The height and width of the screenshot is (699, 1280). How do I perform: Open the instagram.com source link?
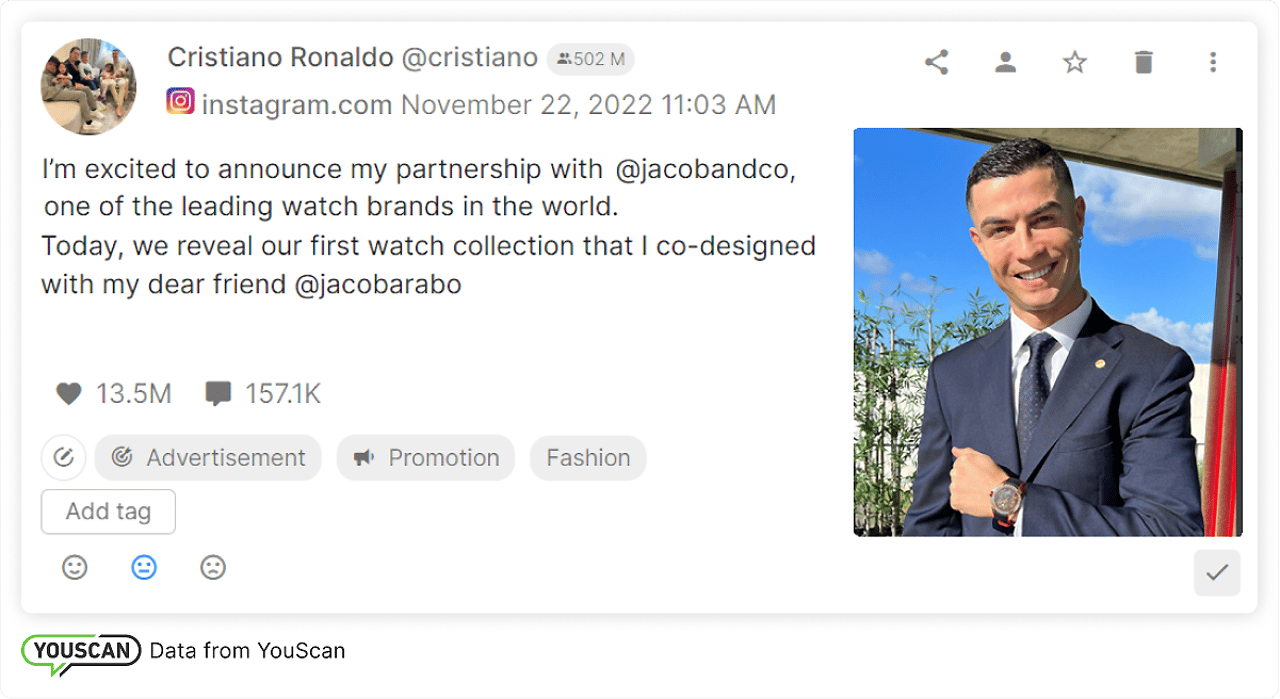click(x=296, y=103)
